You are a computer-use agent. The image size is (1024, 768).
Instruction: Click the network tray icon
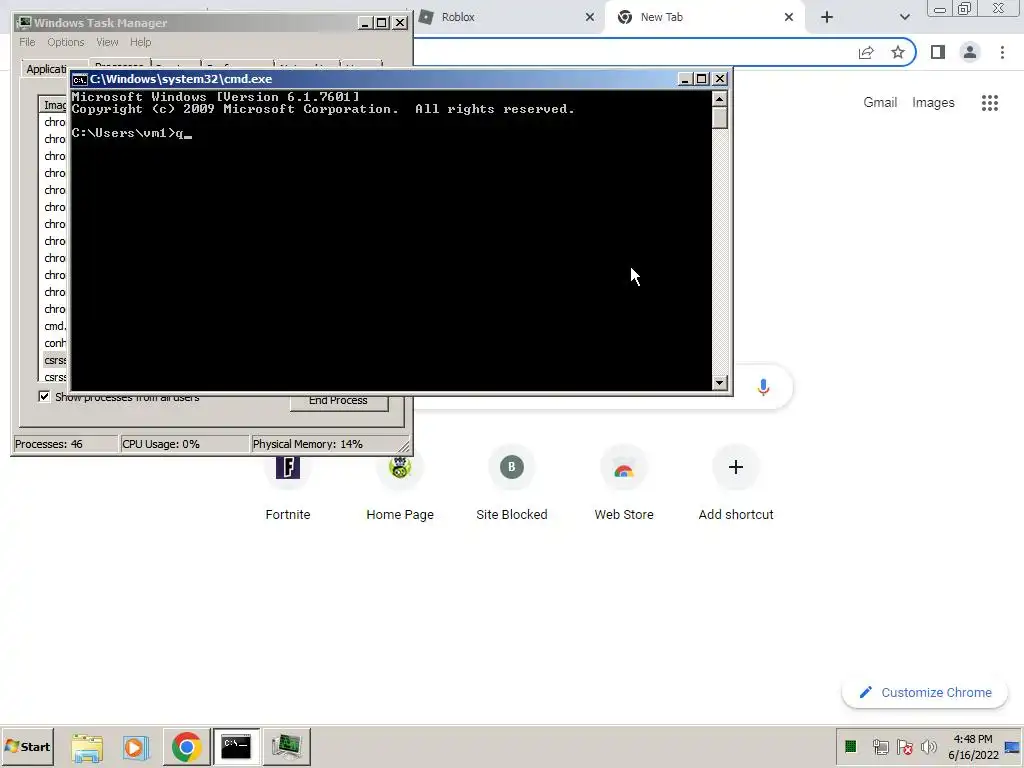(x=880, y=746)
